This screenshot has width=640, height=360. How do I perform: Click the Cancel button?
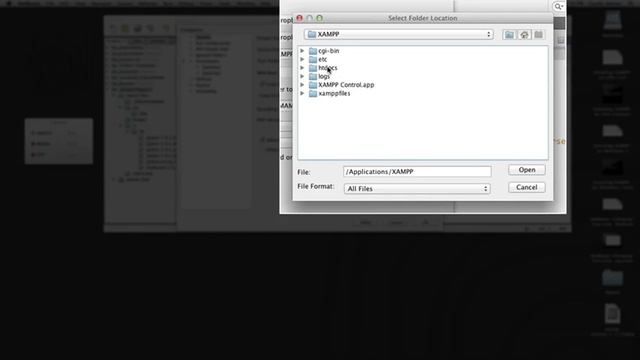point(527,187)
